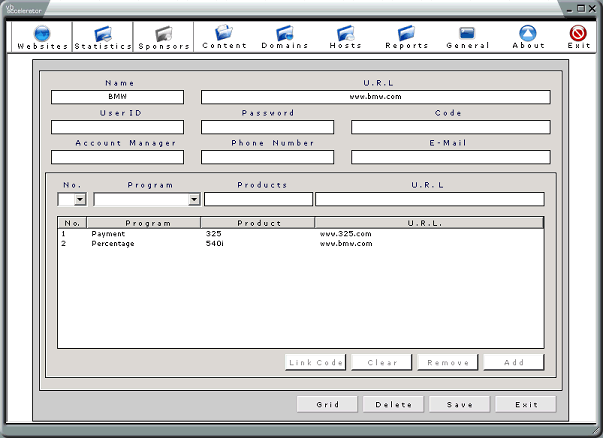
Task: Click the Remove button
Action: tap(448, 362)
